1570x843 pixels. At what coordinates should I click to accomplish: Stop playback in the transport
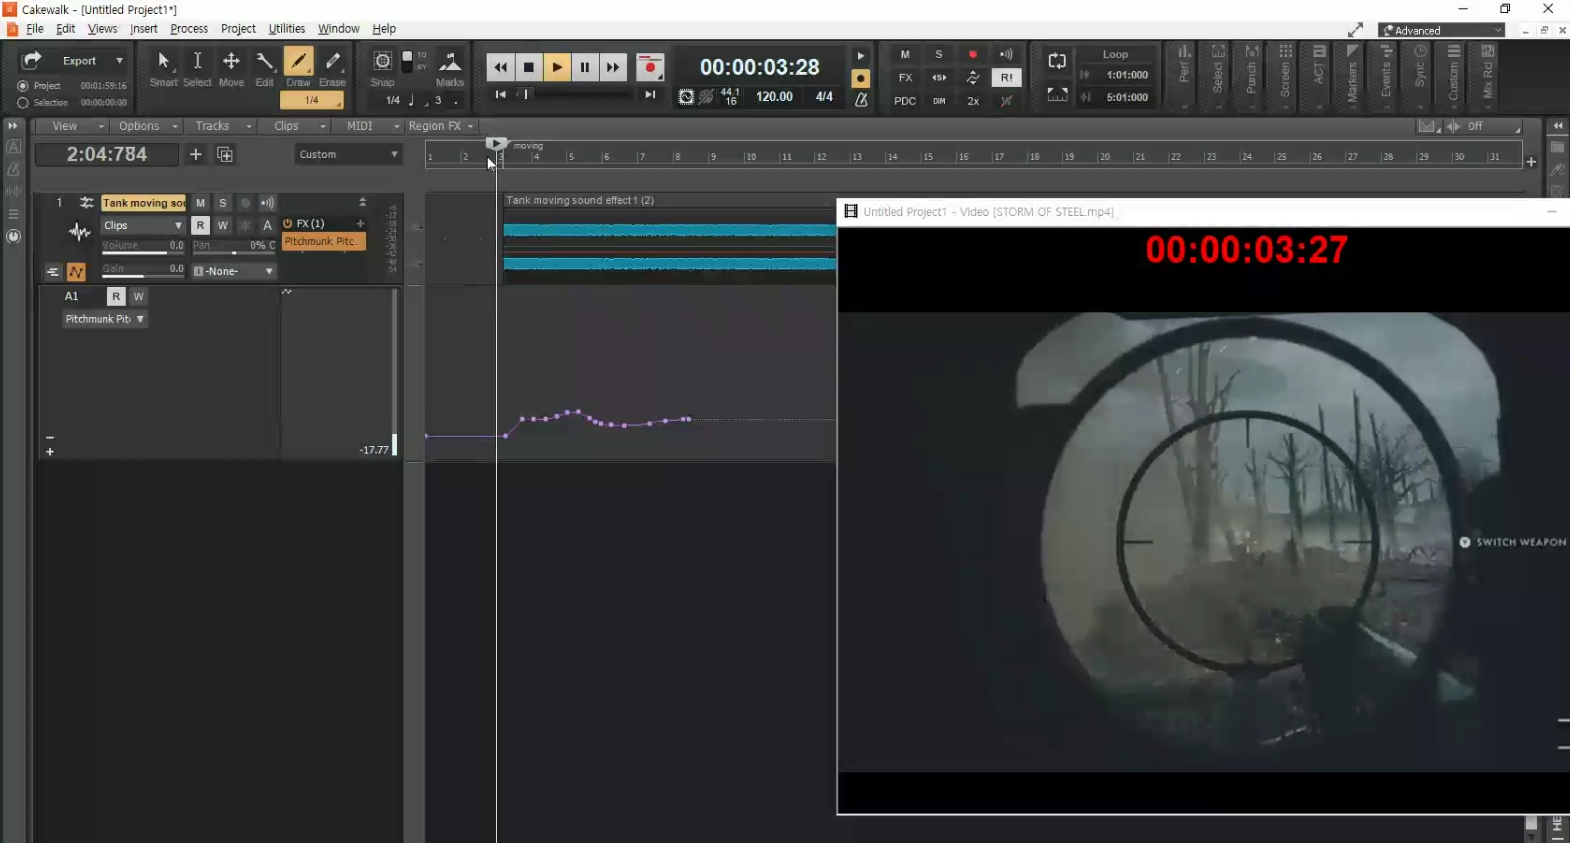point(528,67)
